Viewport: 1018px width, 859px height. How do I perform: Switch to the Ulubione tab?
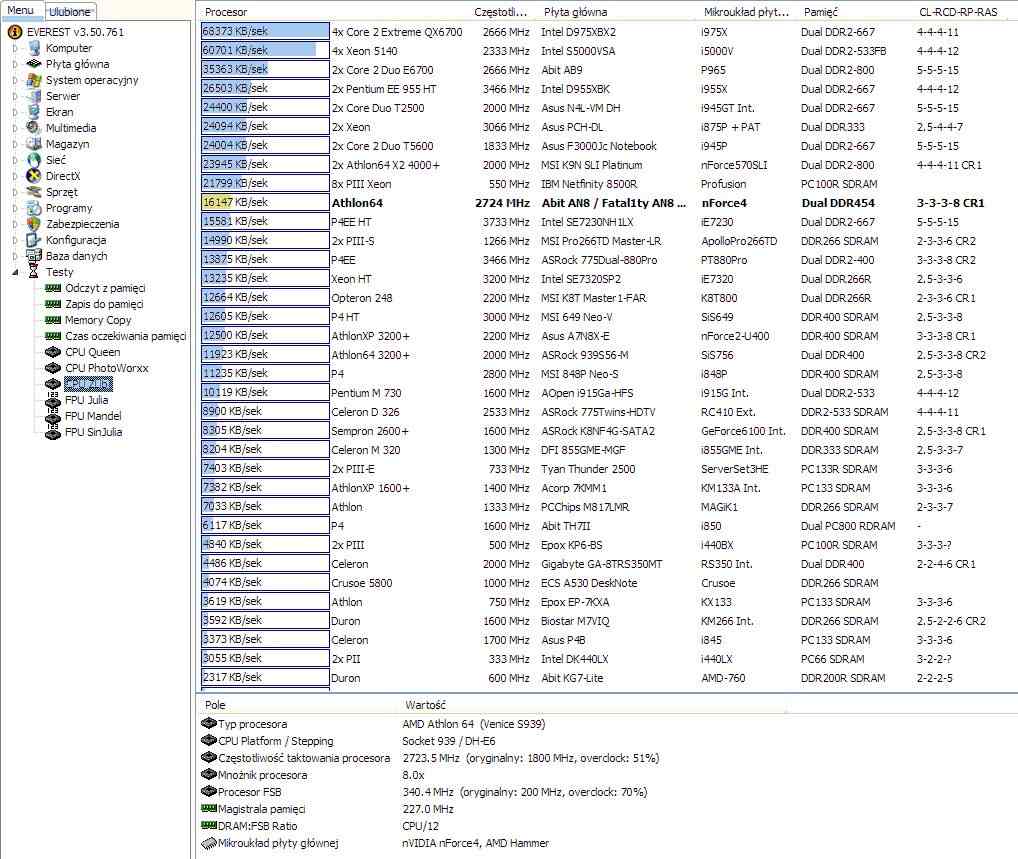pyautogui.click(x=70, y=12)
